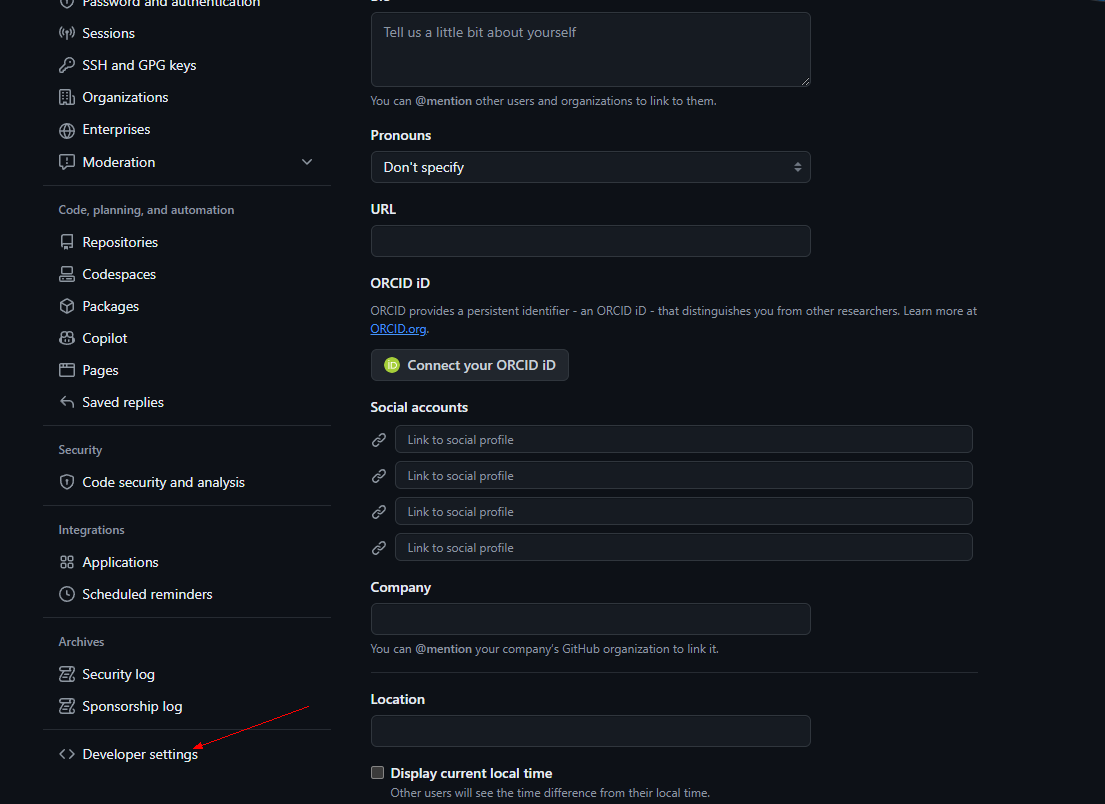Click the SSH and GPG keys key icon
Viewport: 1105px width, 804px height.
point(67,65)
